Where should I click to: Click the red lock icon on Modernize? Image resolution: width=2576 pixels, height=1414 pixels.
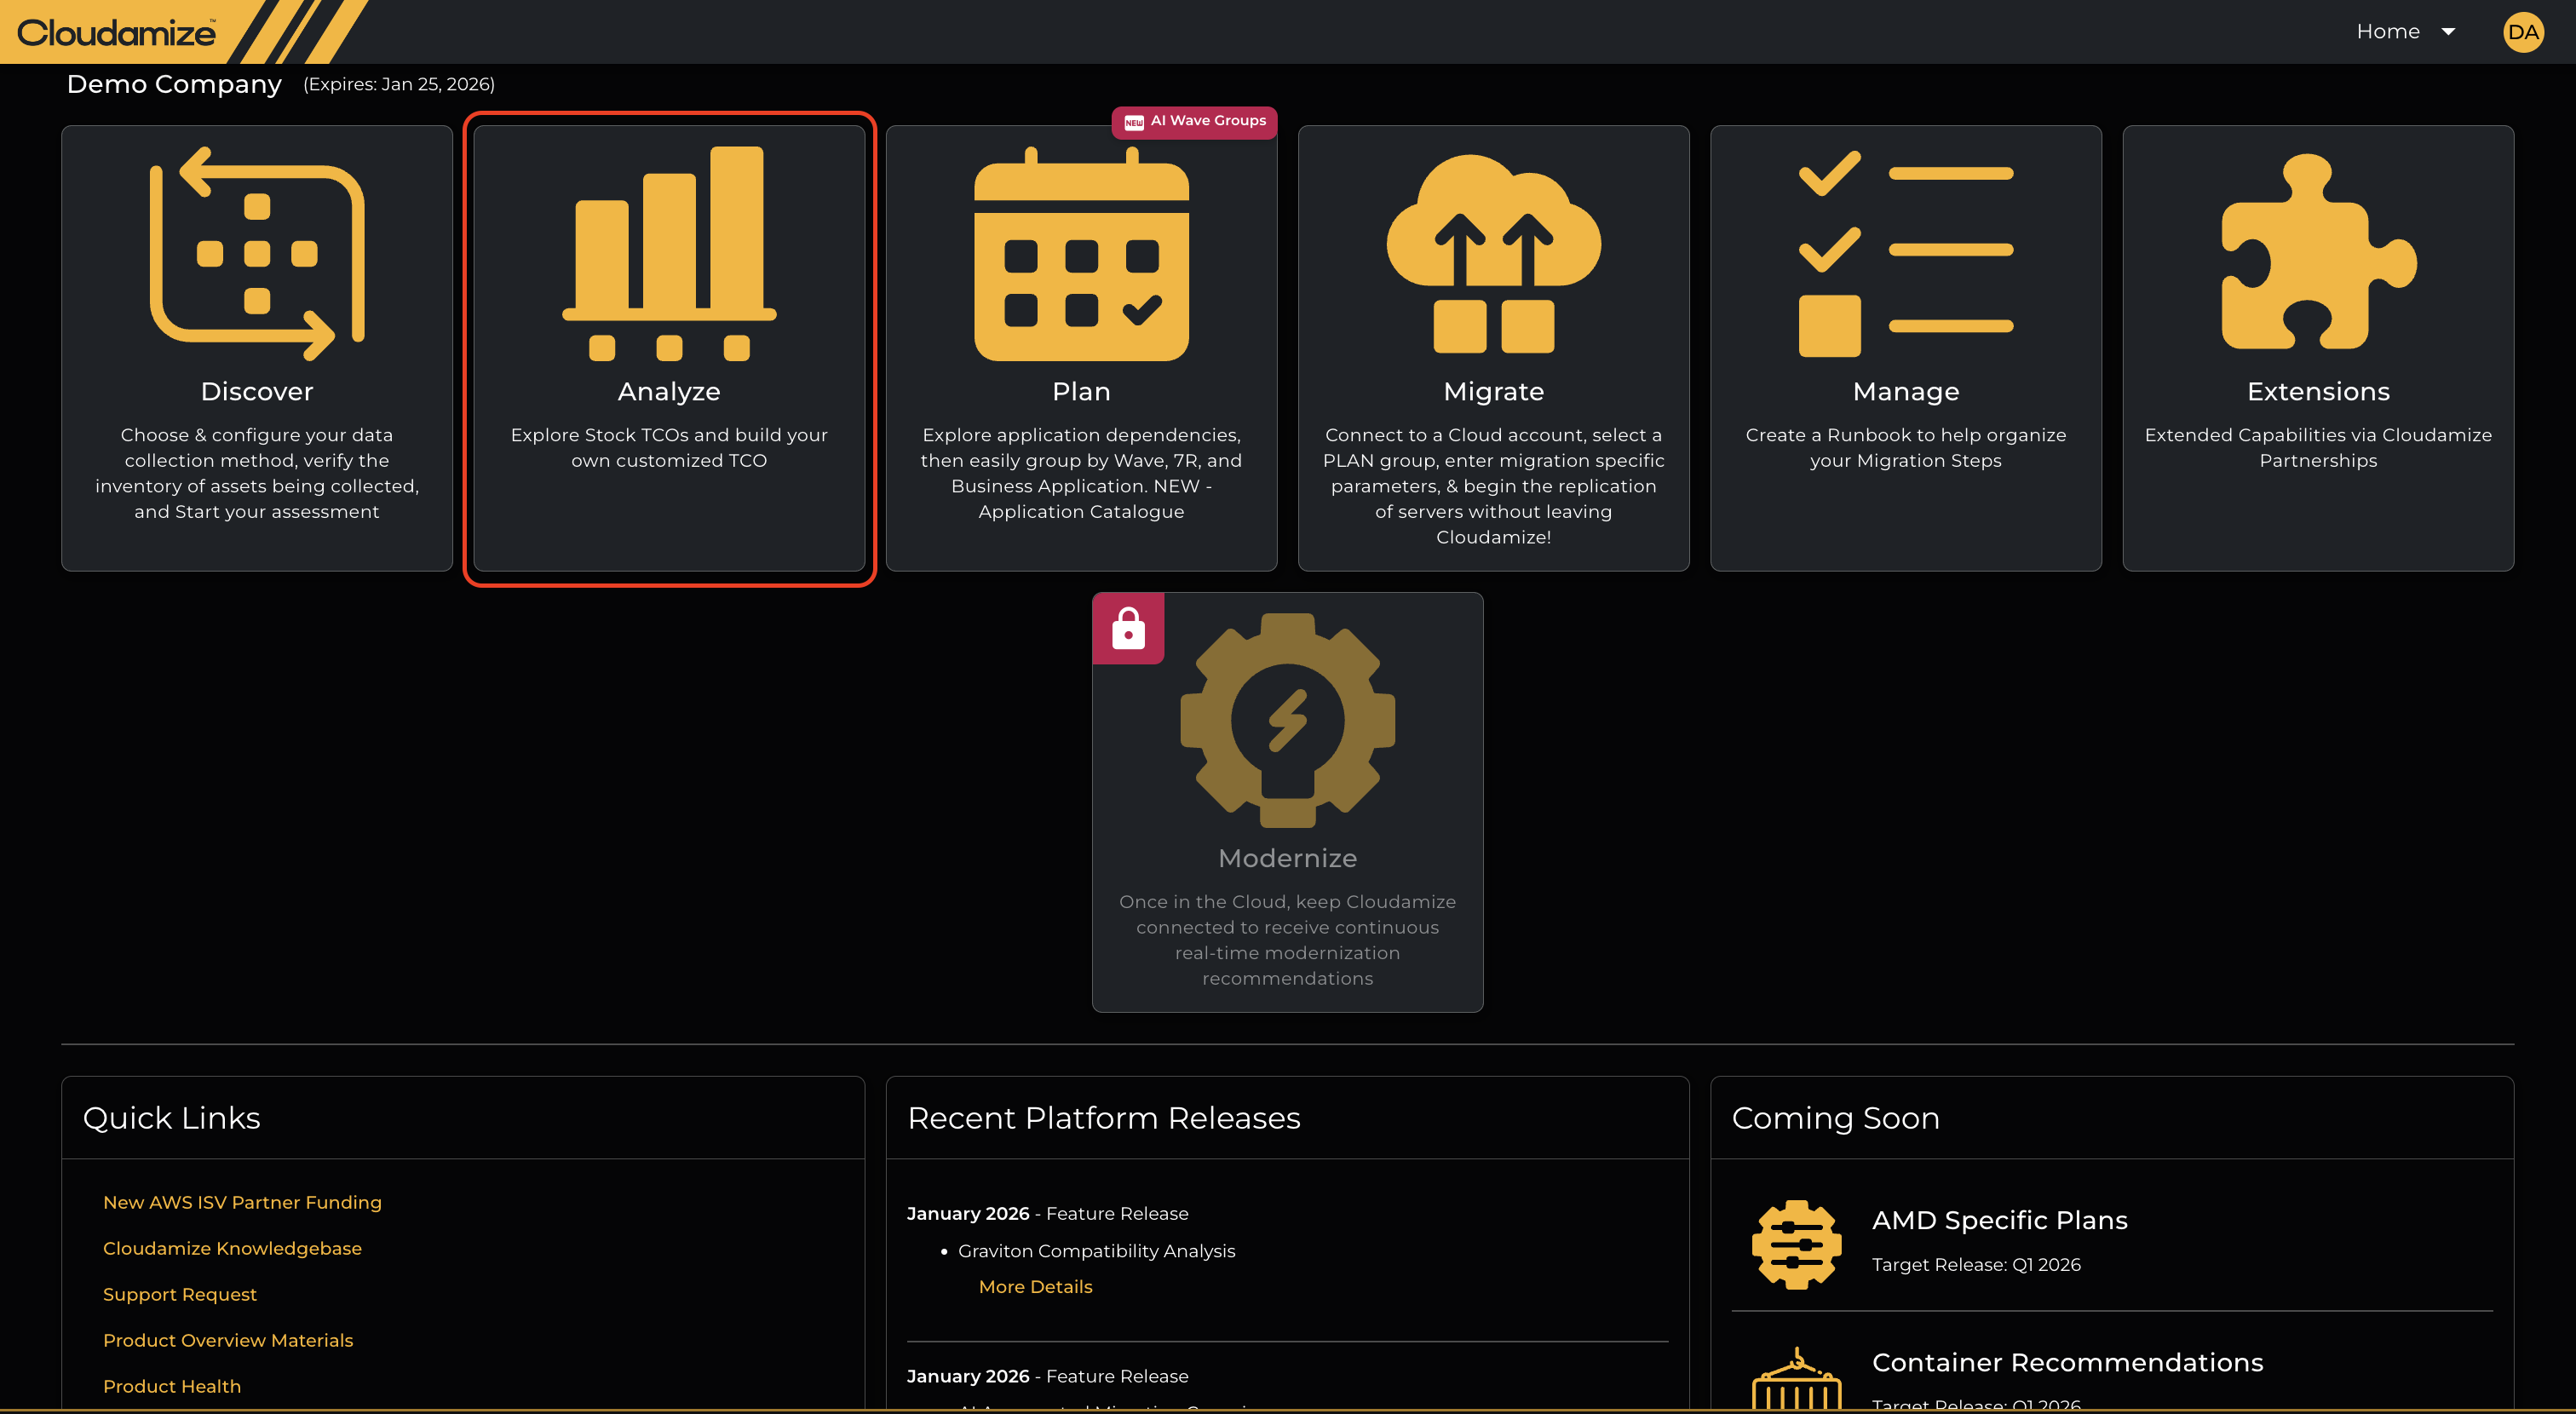1128,629
